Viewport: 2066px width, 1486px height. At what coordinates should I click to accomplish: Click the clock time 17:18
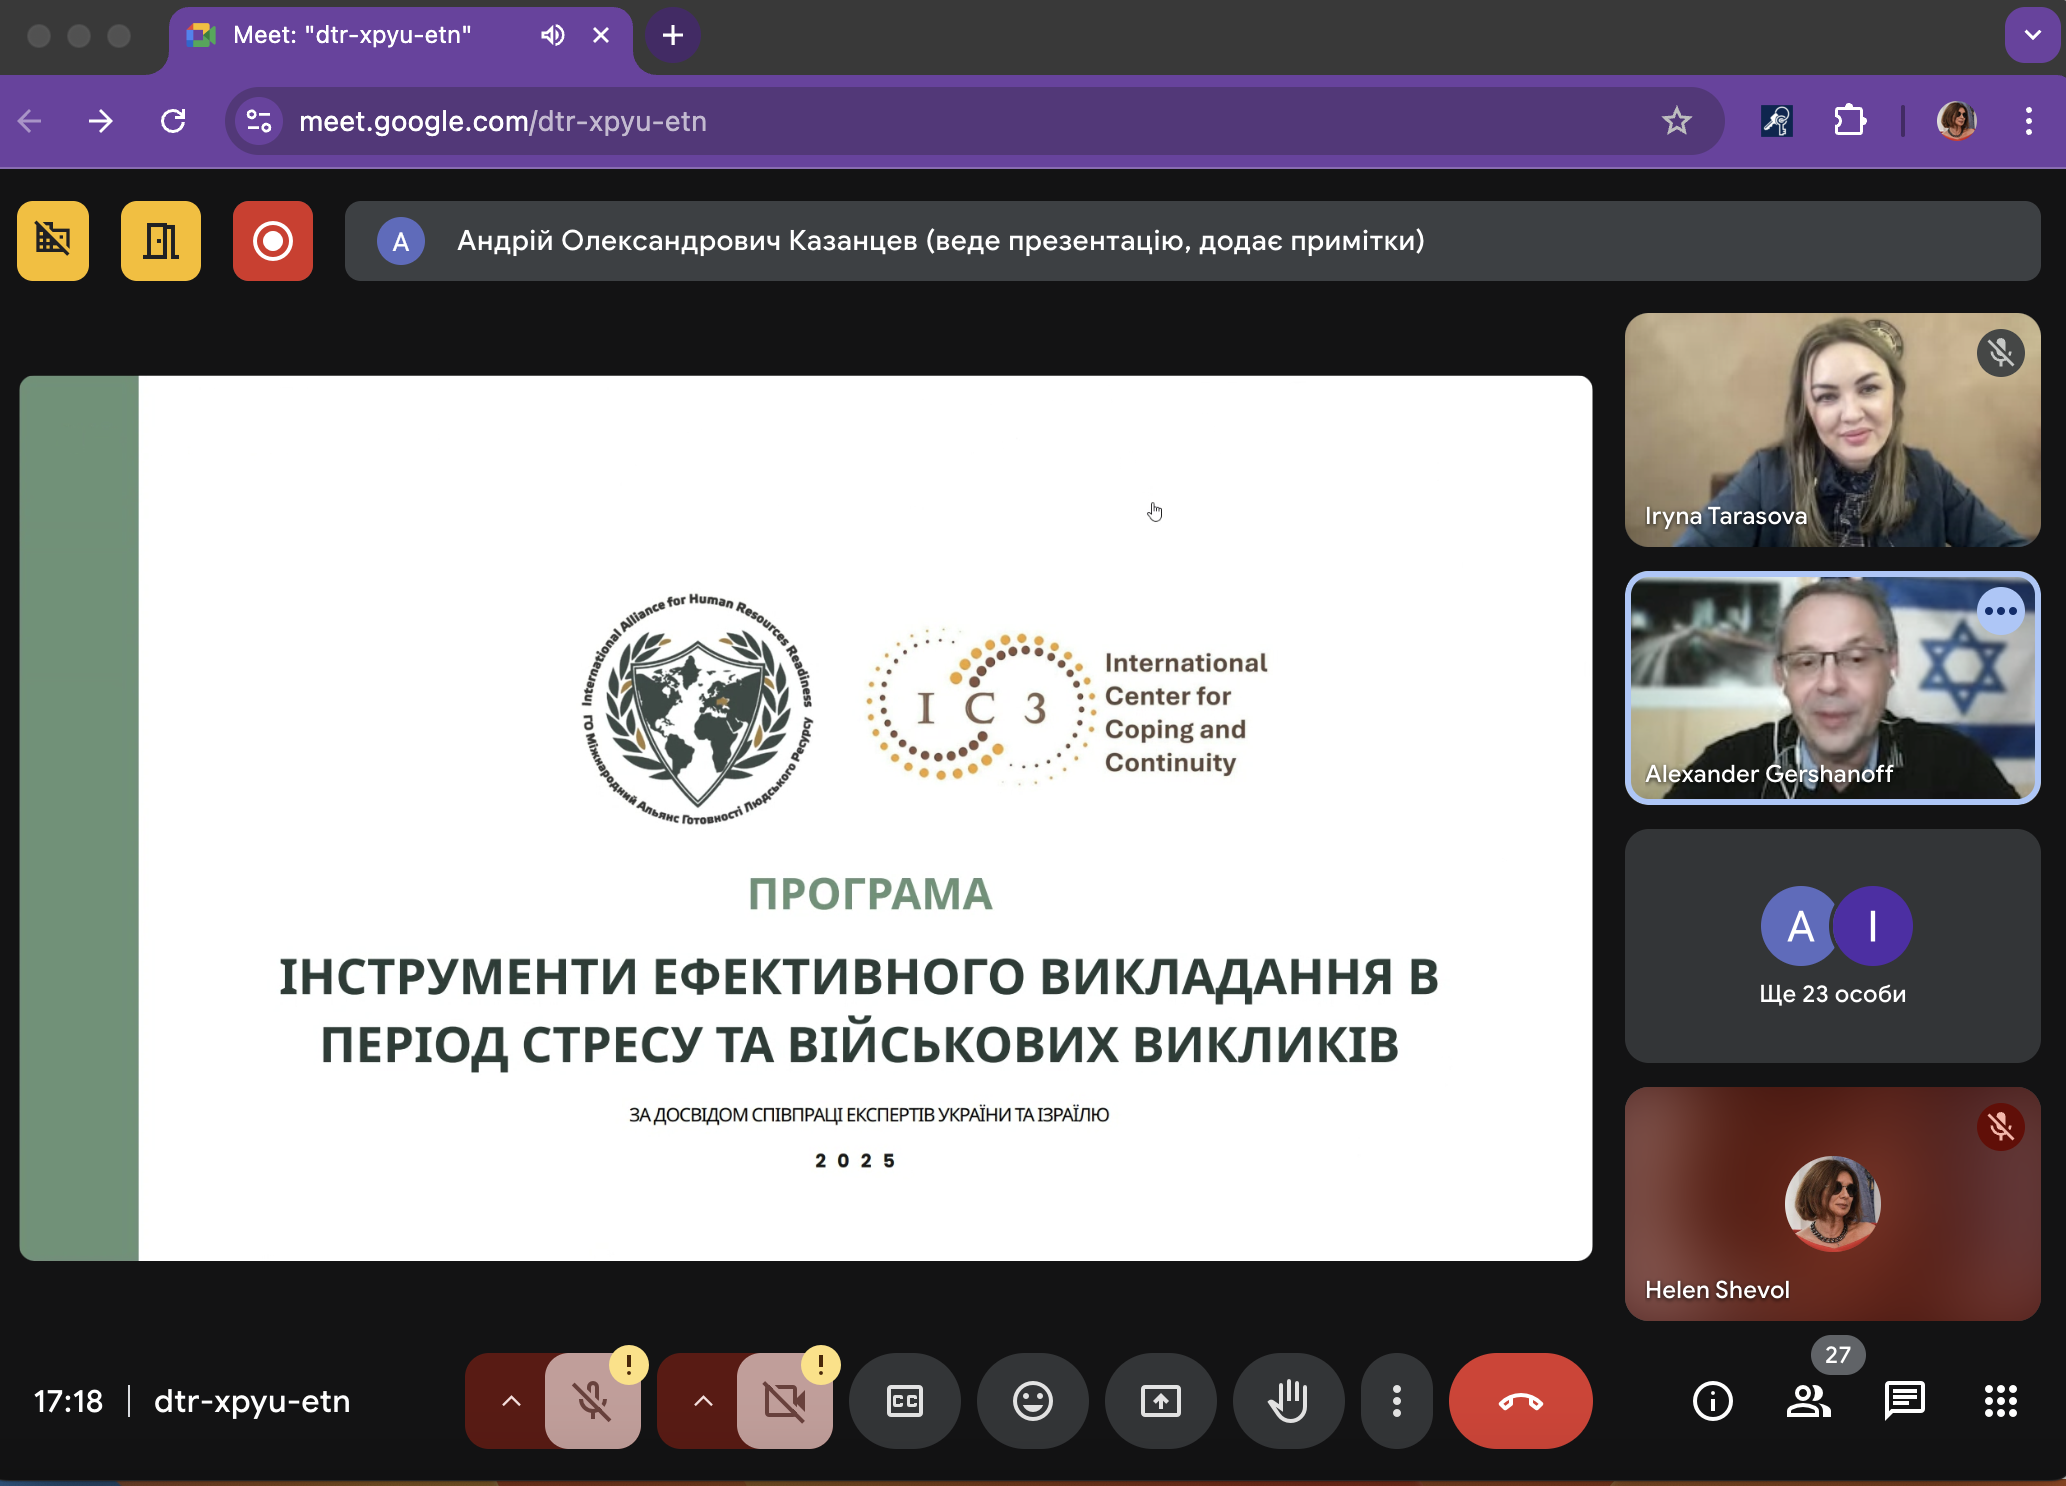coord(68,1401)
